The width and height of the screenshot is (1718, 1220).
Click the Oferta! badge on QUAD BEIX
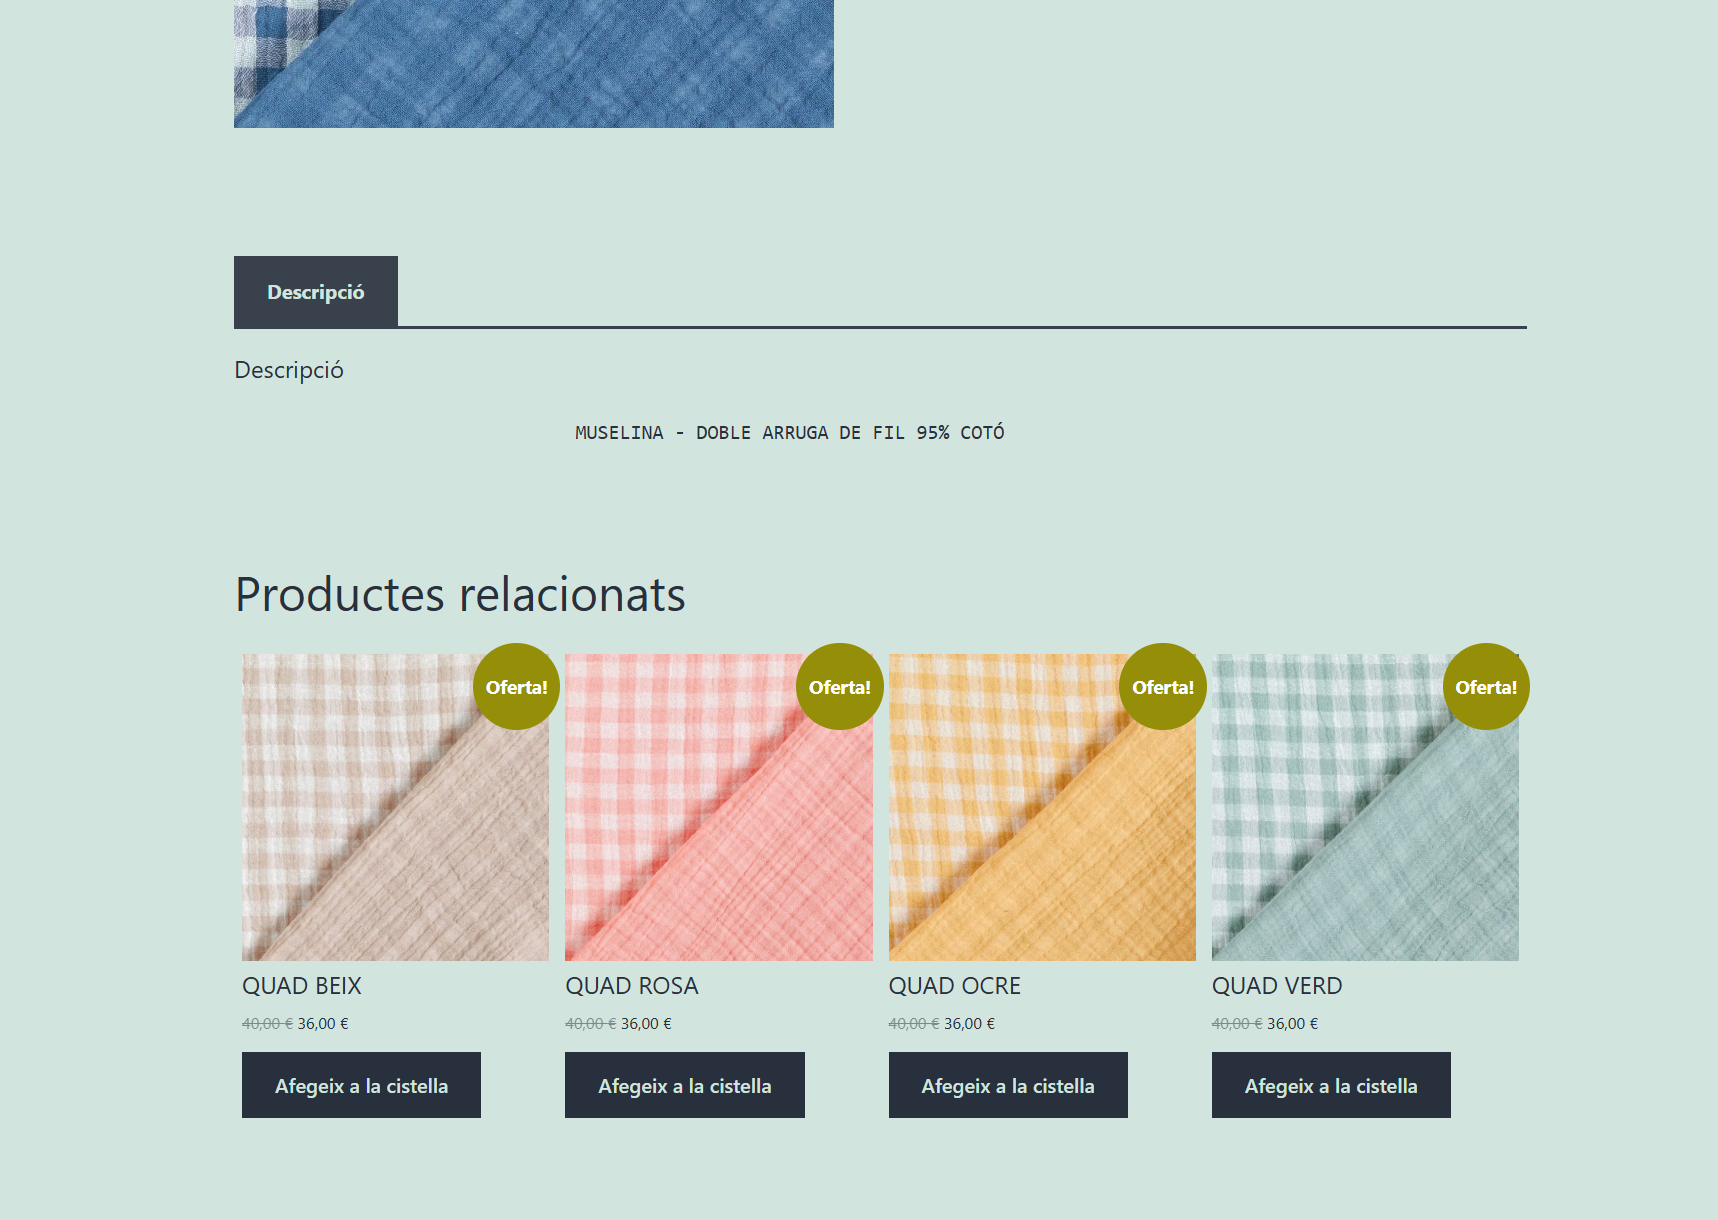516,687
